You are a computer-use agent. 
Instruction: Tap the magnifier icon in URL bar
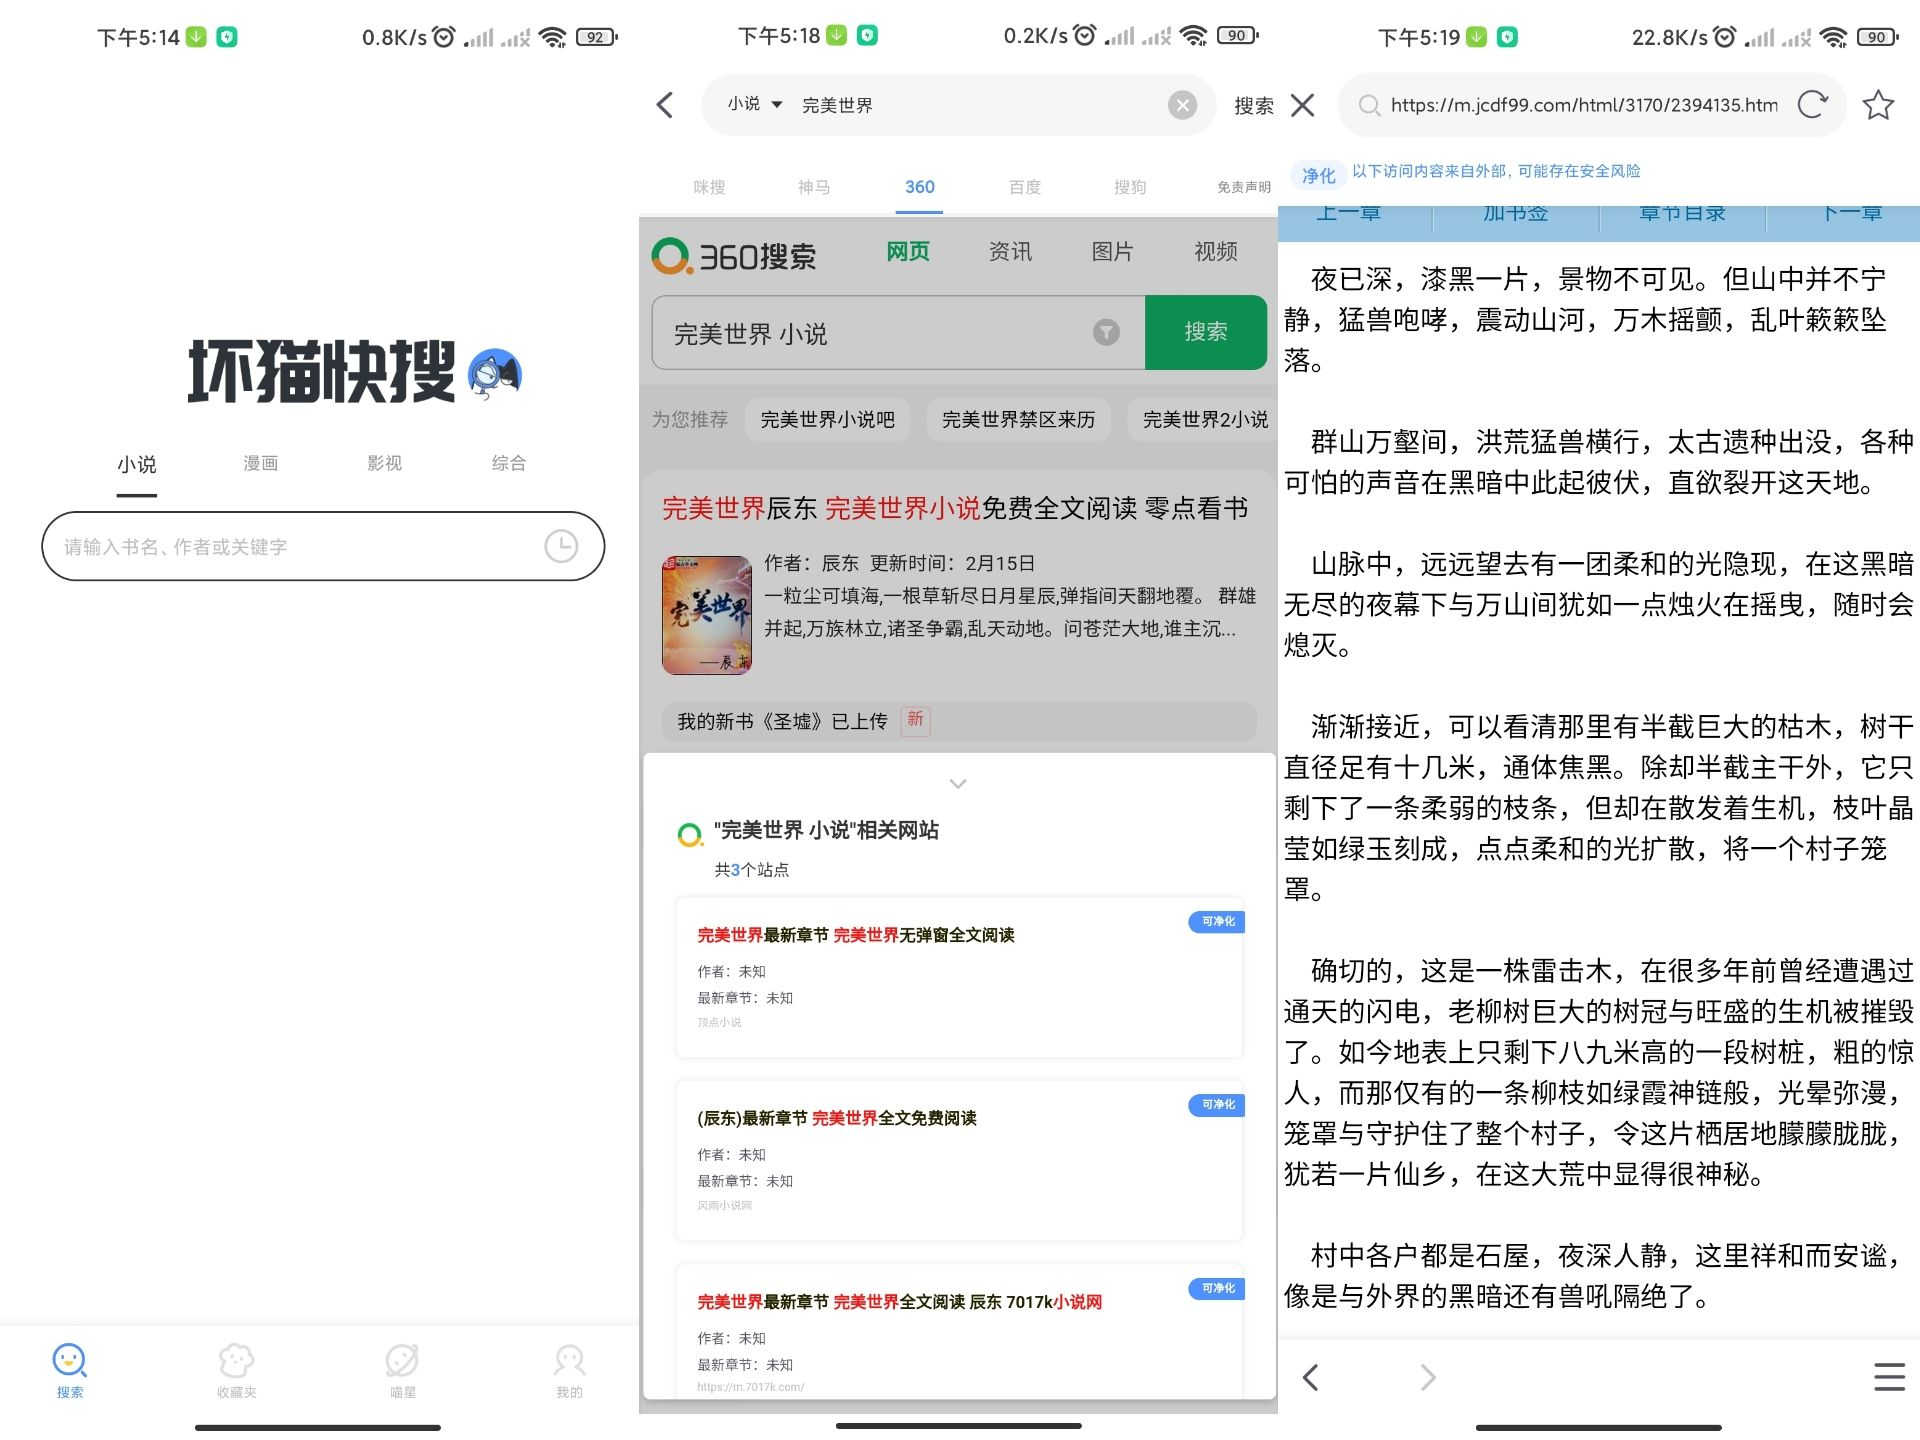1368,105
